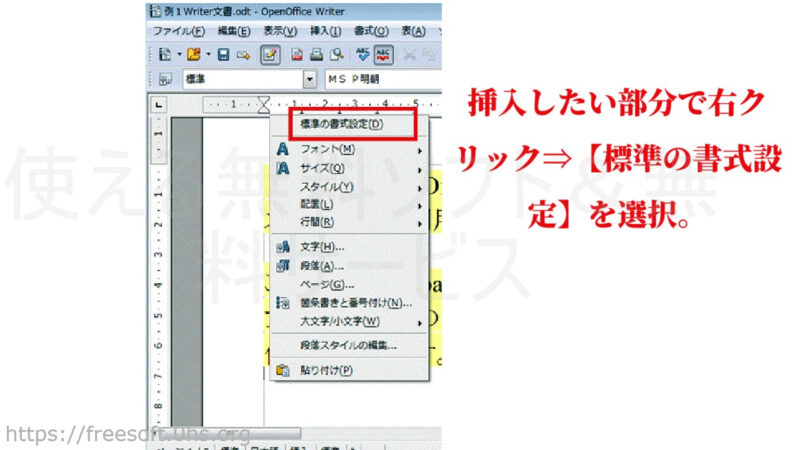Expand the 行間(R) submenu
This screenshot has height=450, width=800.
350,222
